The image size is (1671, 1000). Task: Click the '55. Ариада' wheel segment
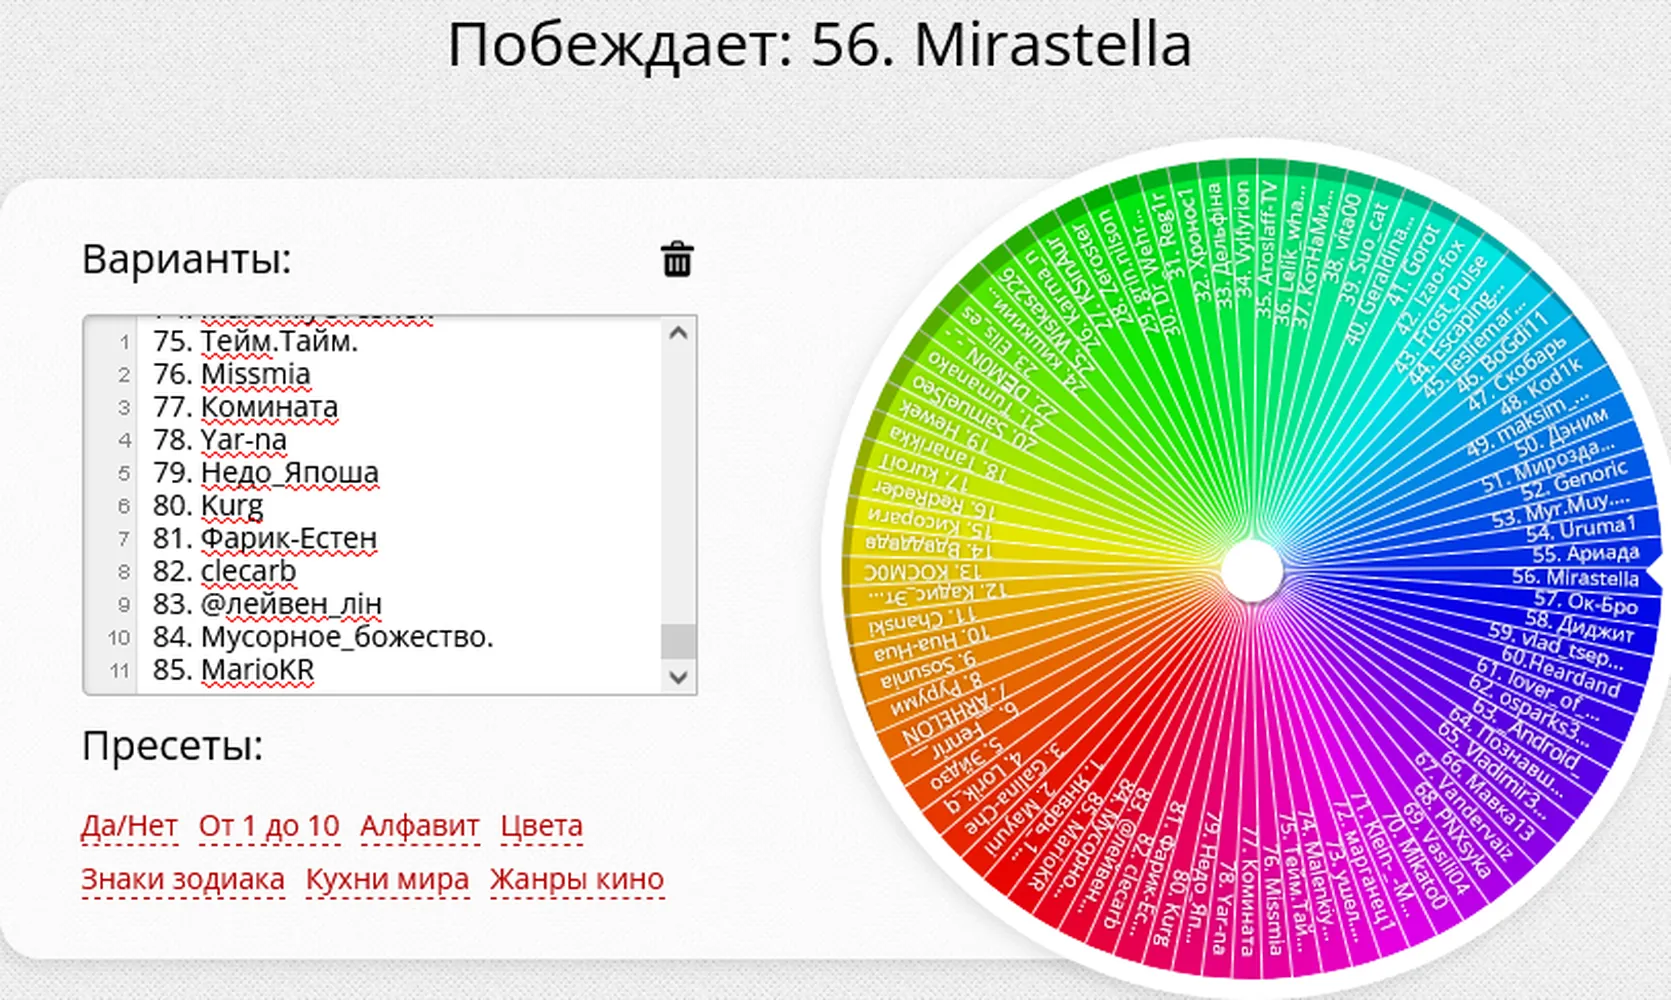coord(1585,552)
